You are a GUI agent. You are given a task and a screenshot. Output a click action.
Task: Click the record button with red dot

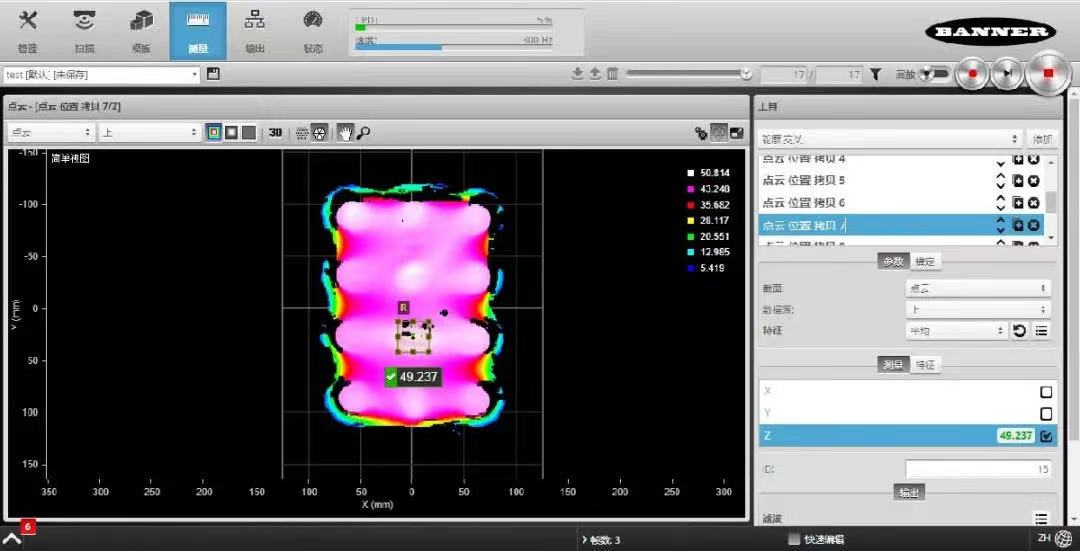click(973, 72)
